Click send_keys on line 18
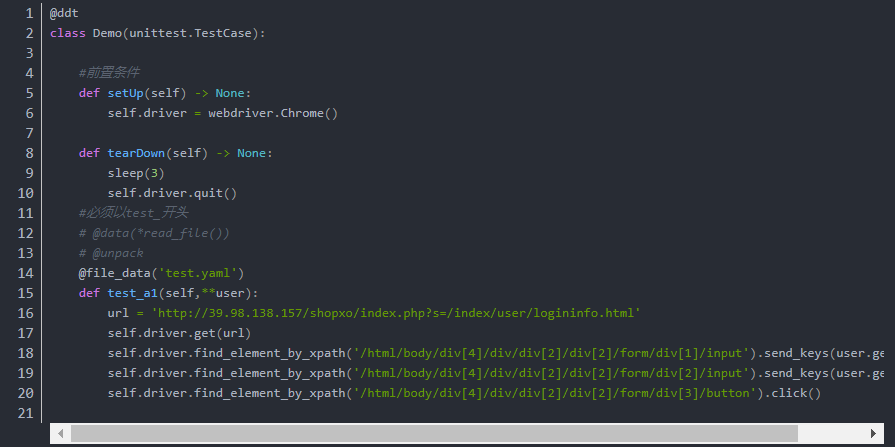 click(796, 353)
